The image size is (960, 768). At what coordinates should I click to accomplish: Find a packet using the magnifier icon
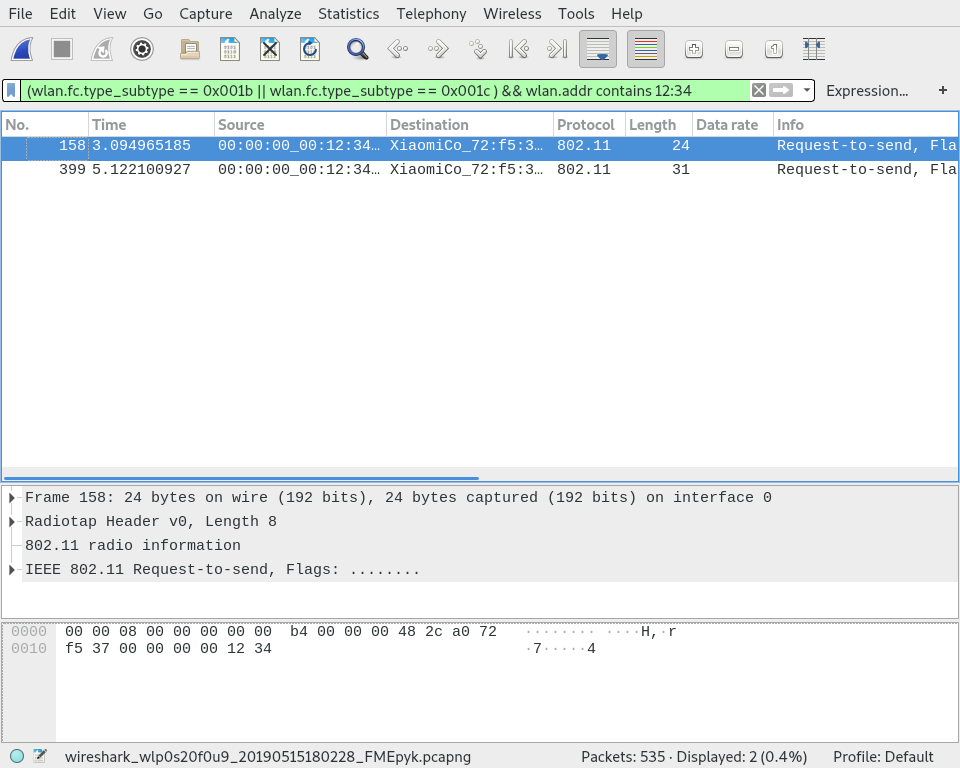tap(356, 48)
